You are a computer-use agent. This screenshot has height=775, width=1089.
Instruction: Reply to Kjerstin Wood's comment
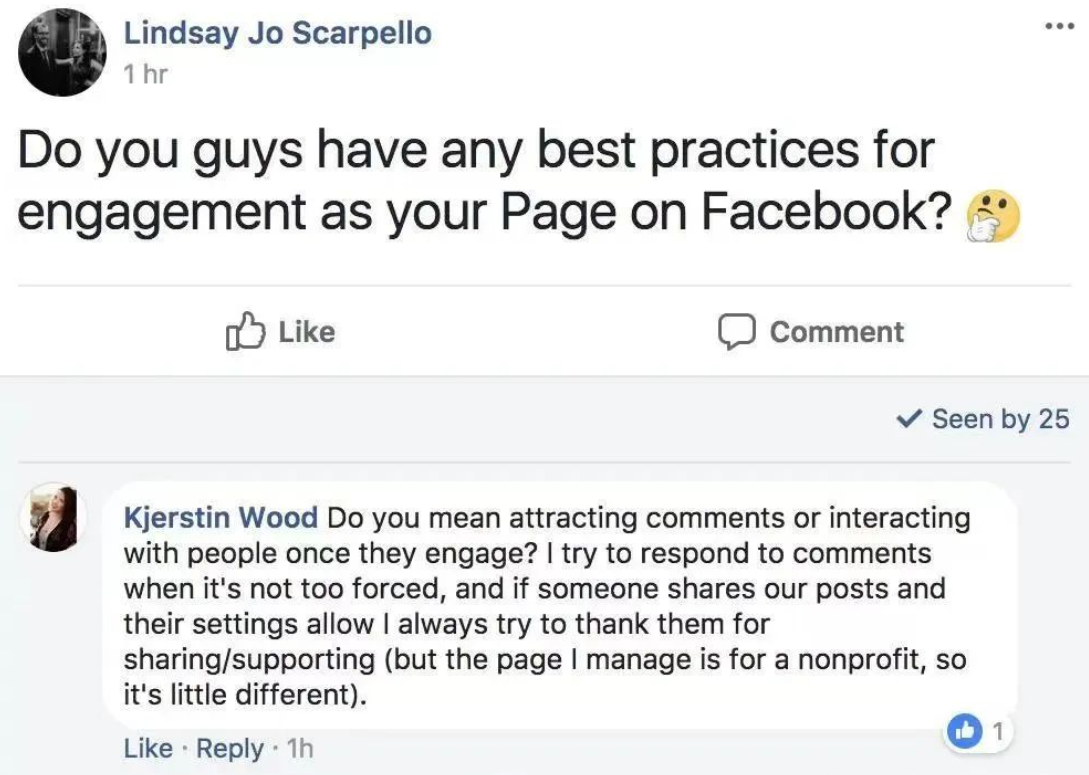(x=230, y=748)
